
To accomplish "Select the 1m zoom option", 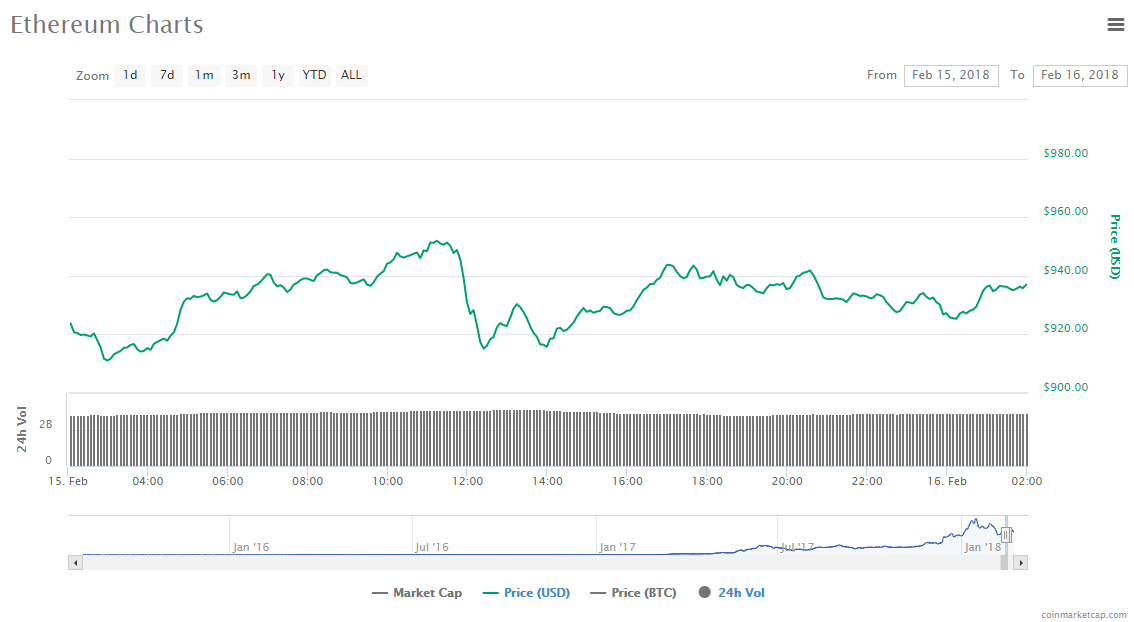I will click(203, 75).
